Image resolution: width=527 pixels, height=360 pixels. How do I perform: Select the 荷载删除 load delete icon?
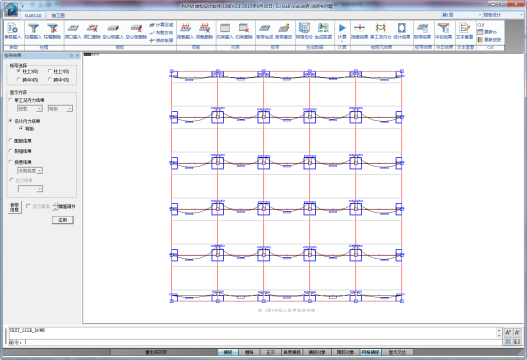point(204,31)
